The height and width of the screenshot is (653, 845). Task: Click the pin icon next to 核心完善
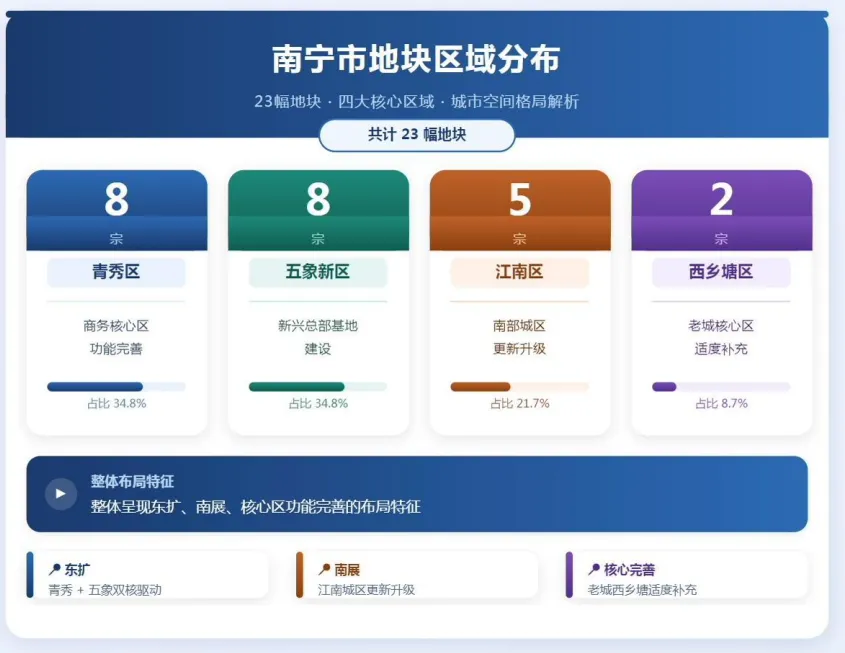[594, 569]
